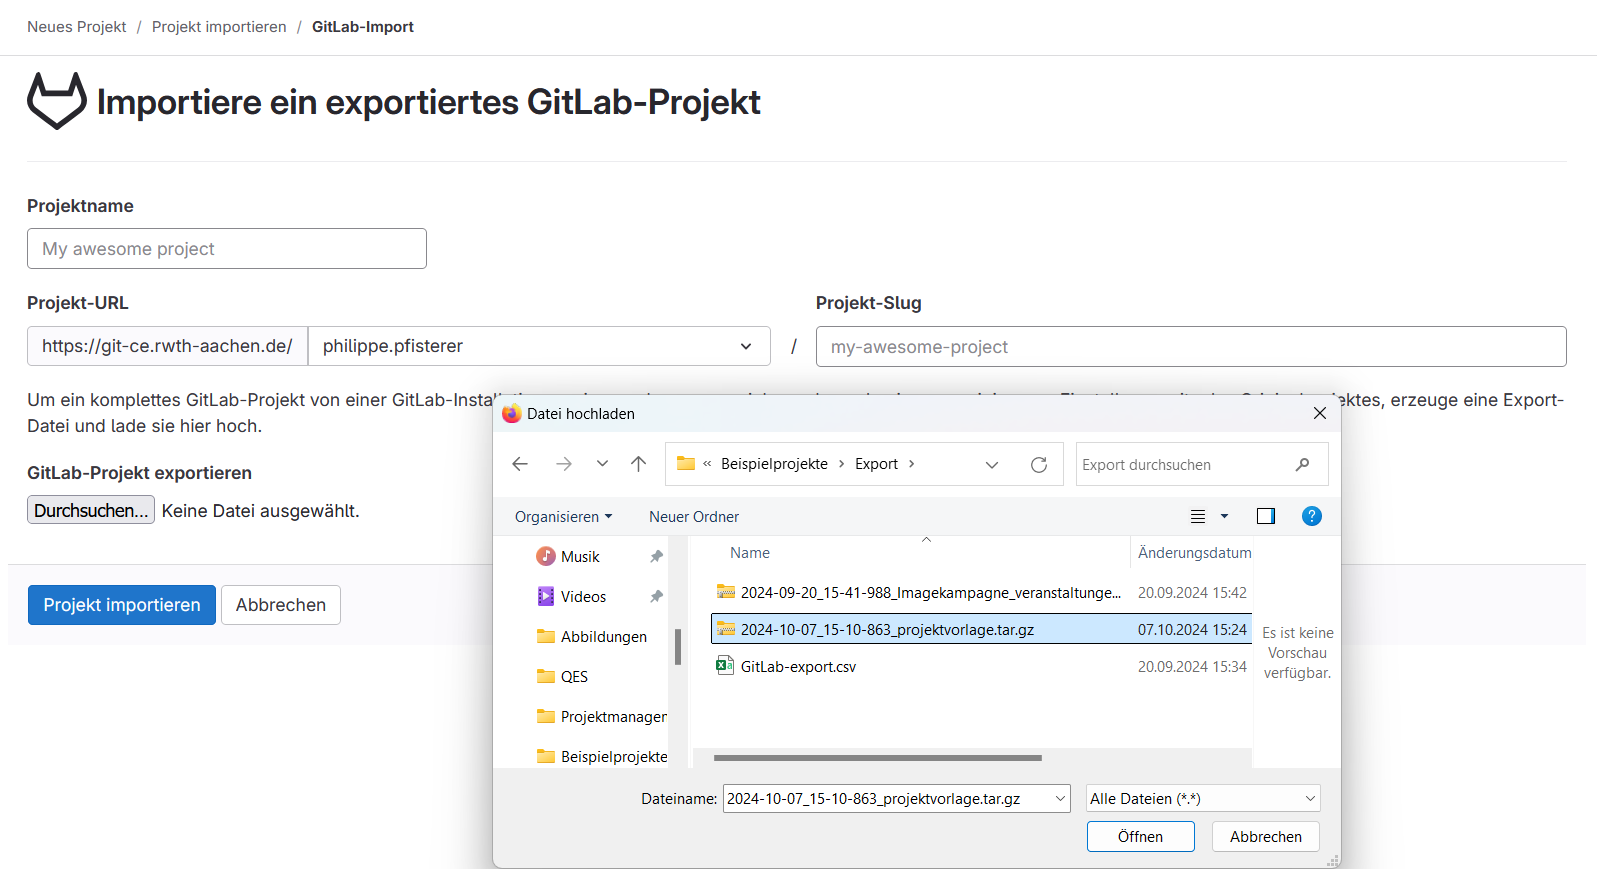Viewport: 1597px width, 869px height.
Task: Go up one folder level
Action: tap(638, 464)
